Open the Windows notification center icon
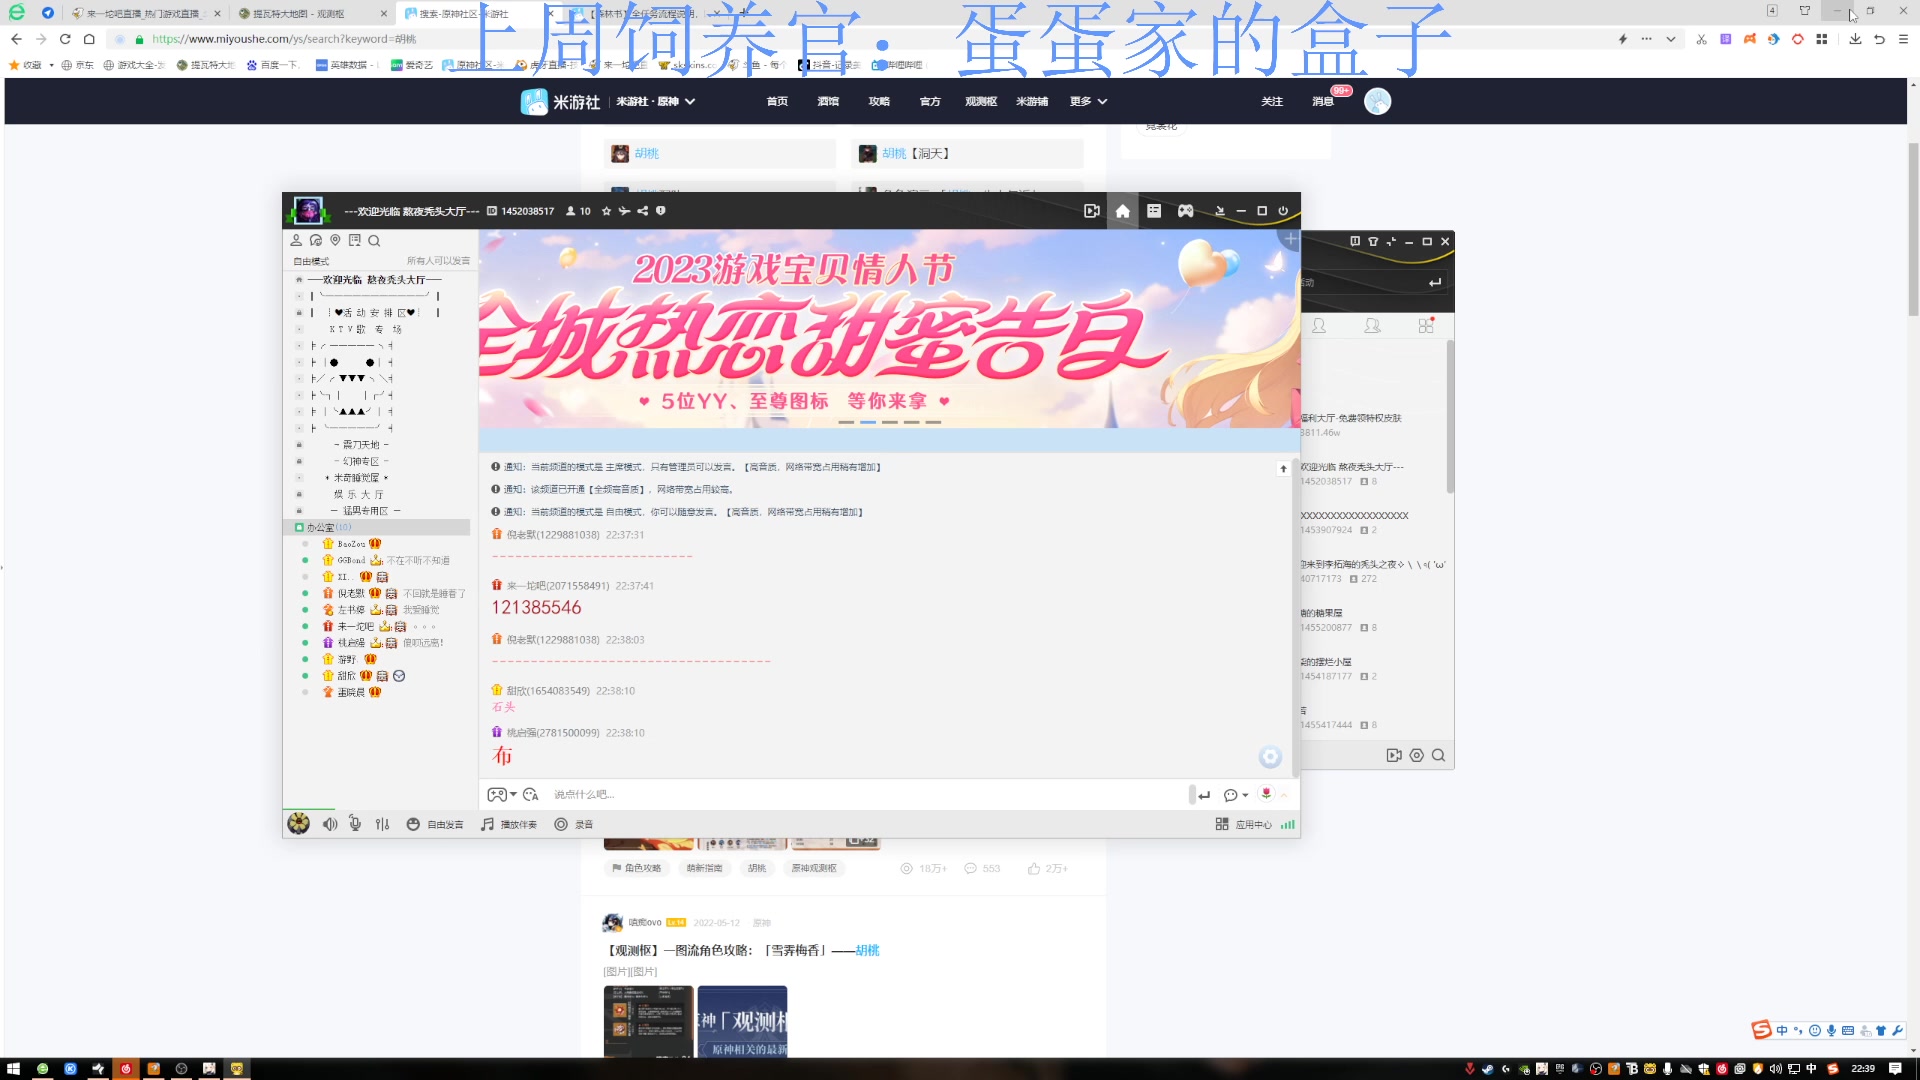The image size is (1920, 1080). tap(1894, 1068)
